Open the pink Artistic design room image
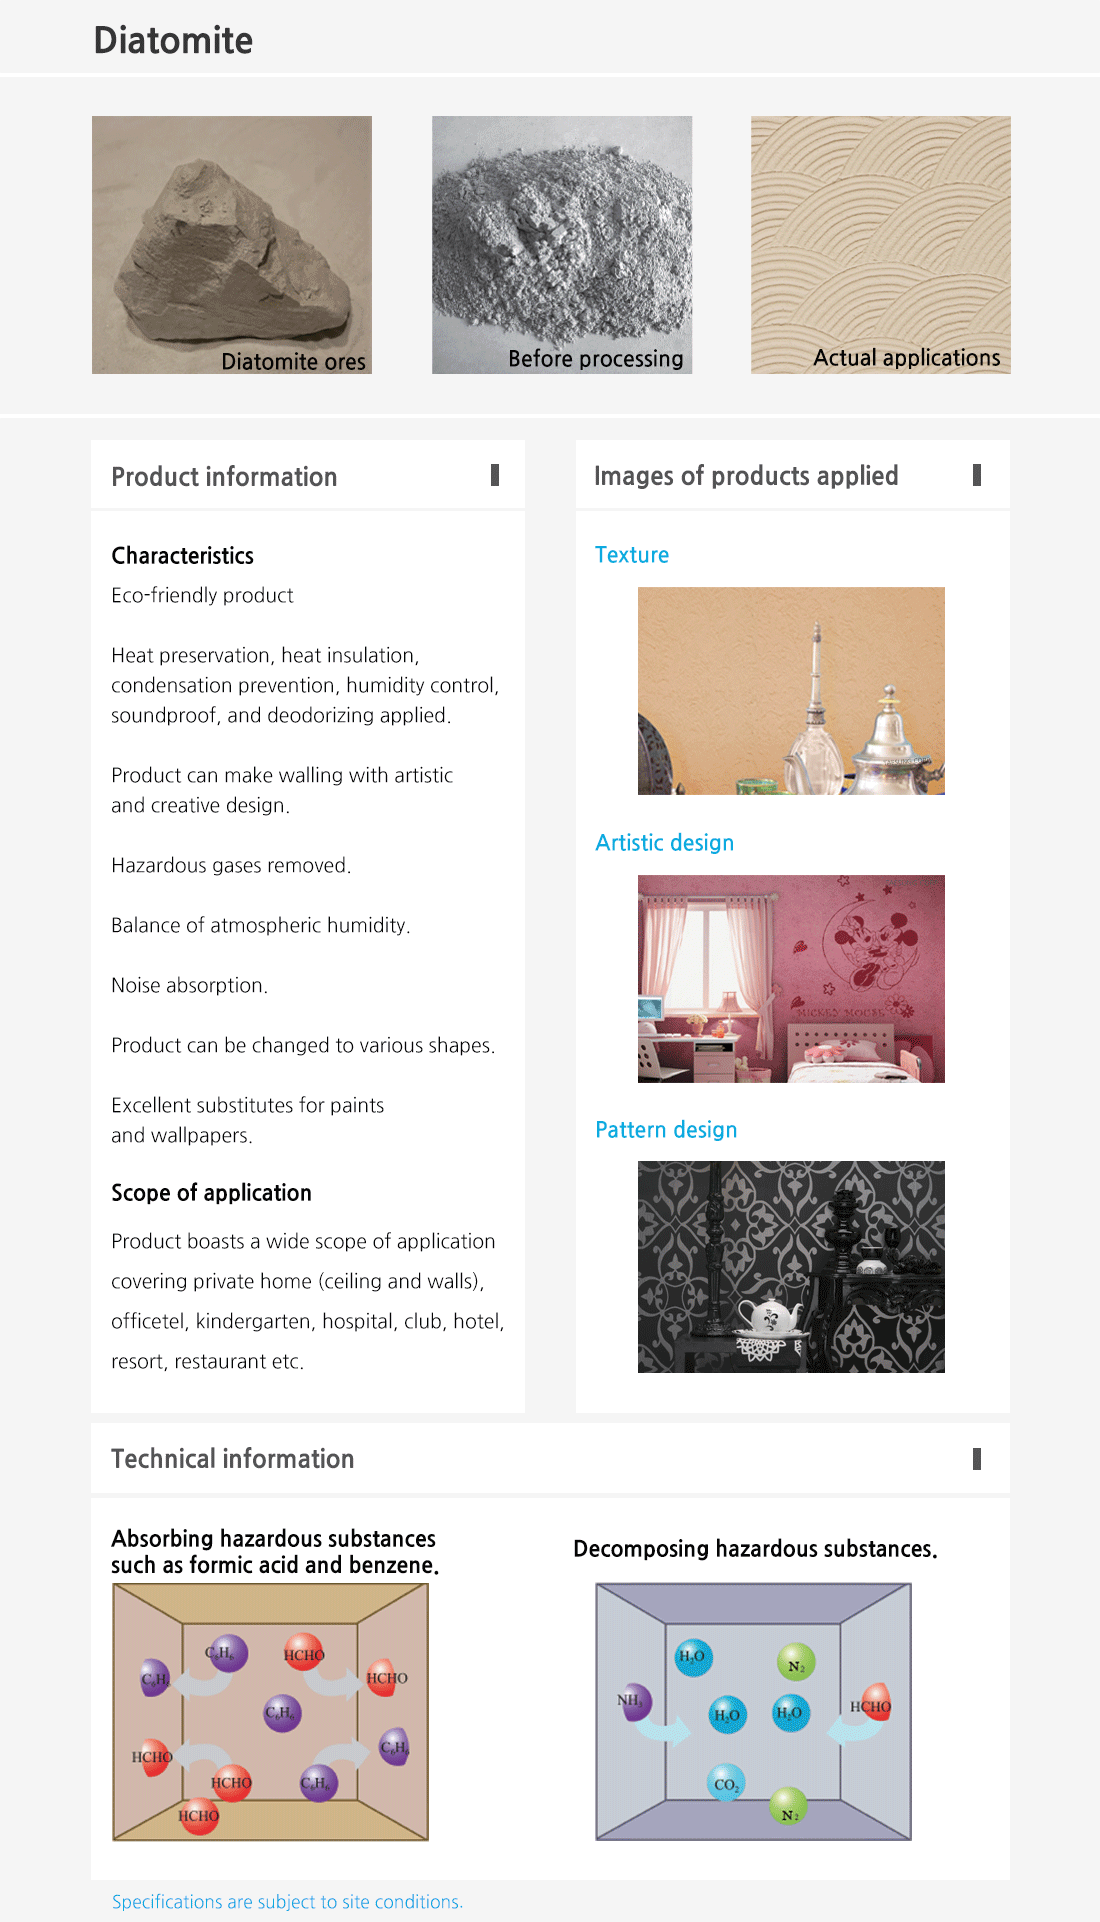This screenshot has height=1922, width=1100. tap(791, 979)
